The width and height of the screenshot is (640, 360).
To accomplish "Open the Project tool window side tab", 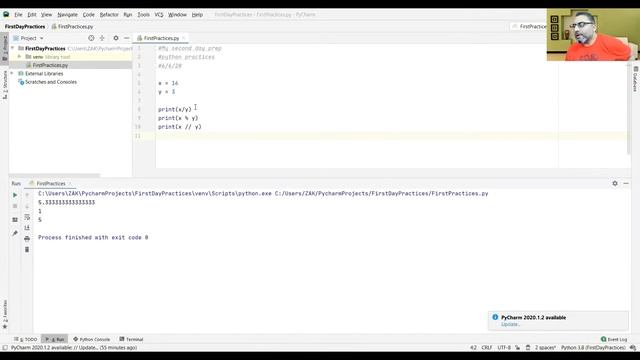I will coord(4,48).
